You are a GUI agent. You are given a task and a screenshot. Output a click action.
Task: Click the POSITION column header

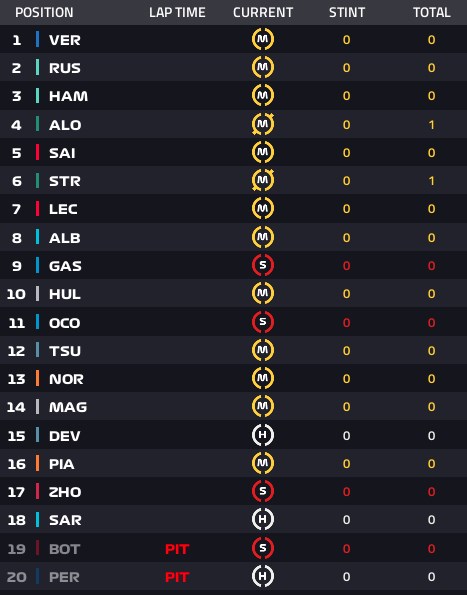(44, 13)
